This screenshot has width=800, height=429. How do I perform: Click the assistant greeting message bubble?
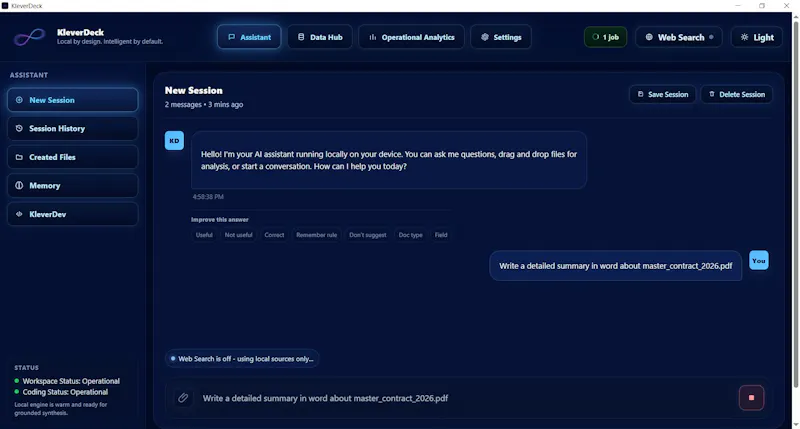tap(389, 160)
